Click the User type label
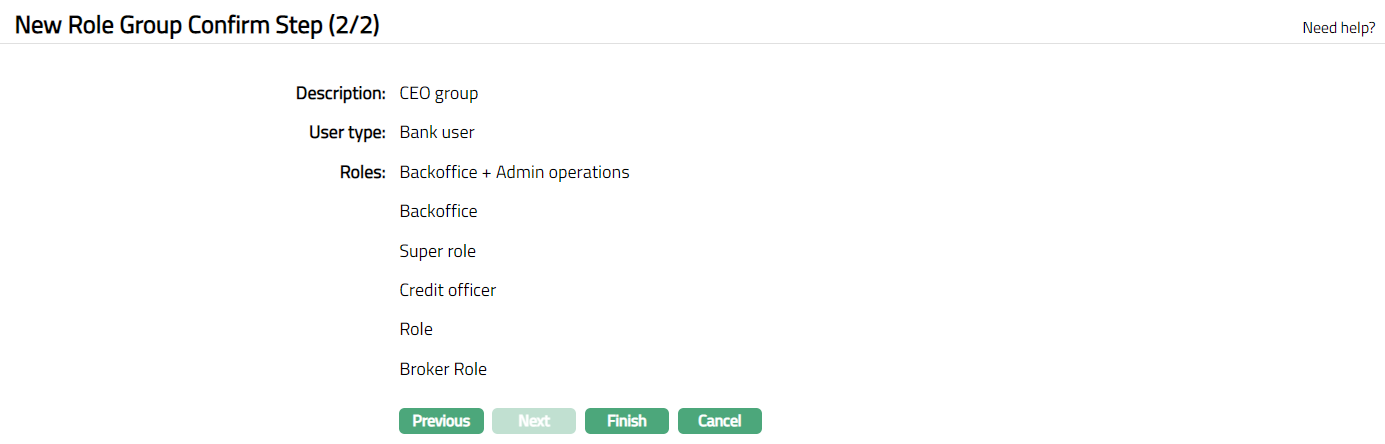1385x444 pixels. pyautogui.click(x=347, y=132)
